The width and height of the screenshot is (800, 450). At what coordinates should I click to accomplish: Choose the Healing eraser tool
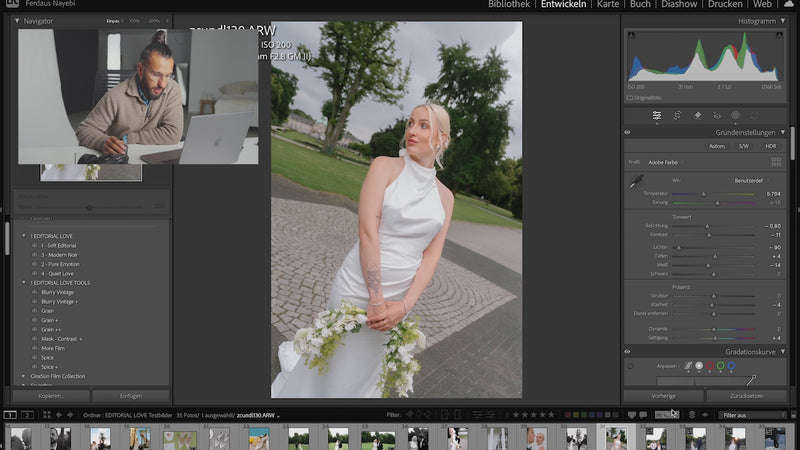pos(696,115)
